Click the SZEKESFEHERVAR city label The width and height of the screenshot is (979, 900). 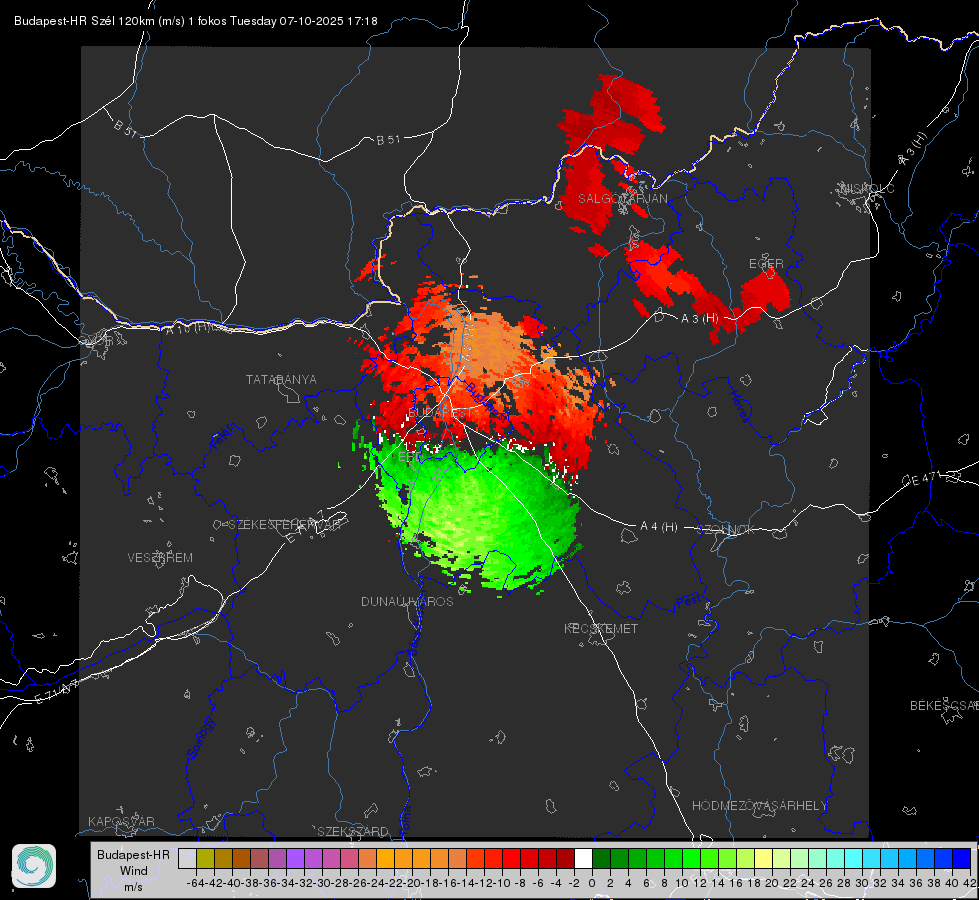point(287,525)
